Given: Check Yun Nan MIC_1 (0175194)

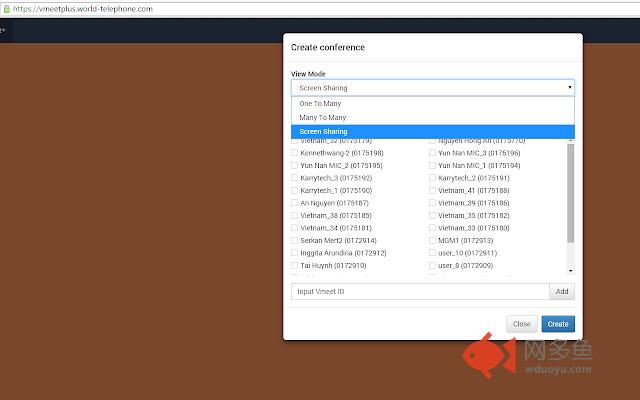Looking at the screenshot, I should (432, 165).
